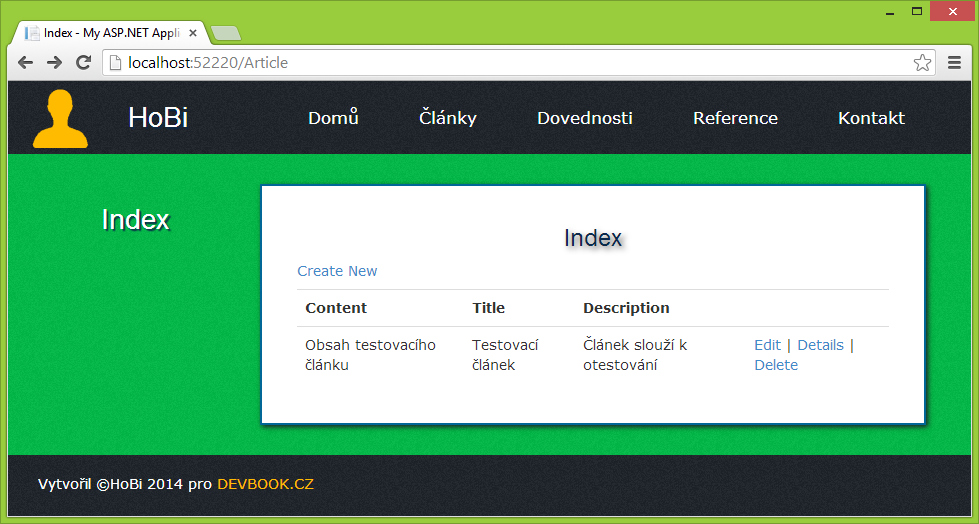Open the HoBi site title link
The height and width of the screenshot is (524, 979).
158,117
